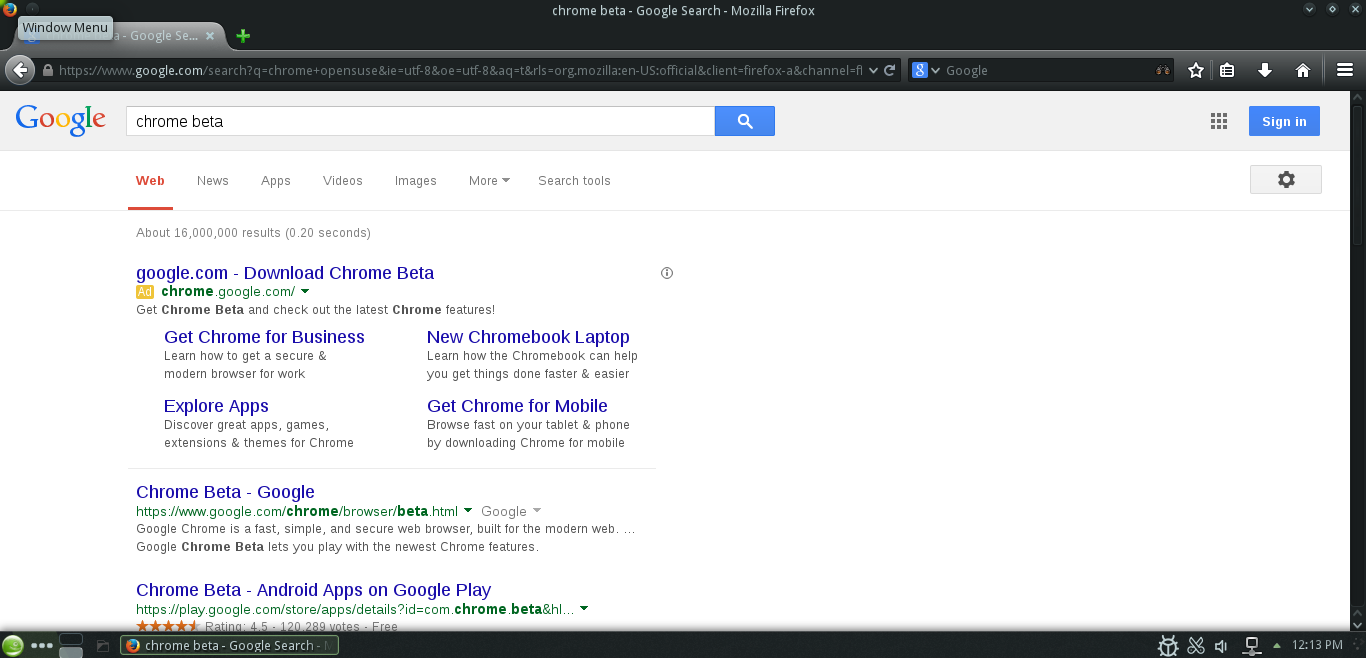Open the Firefox hamburger menu
Viewport: 1366px width, 658px height.
pos(1345,70)
